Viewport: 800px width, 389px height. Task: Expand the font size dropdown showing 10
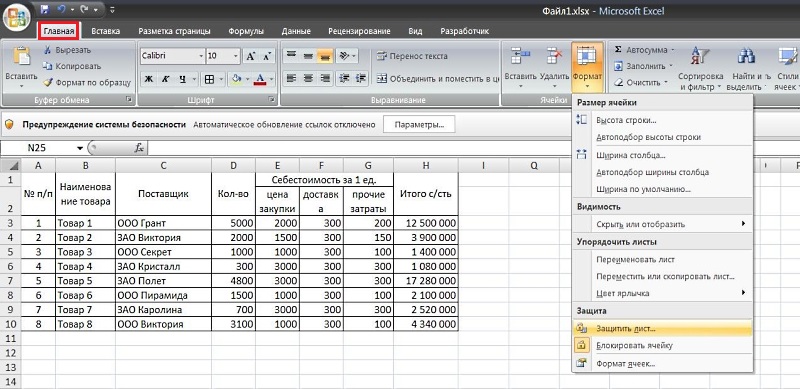(236, 56)
